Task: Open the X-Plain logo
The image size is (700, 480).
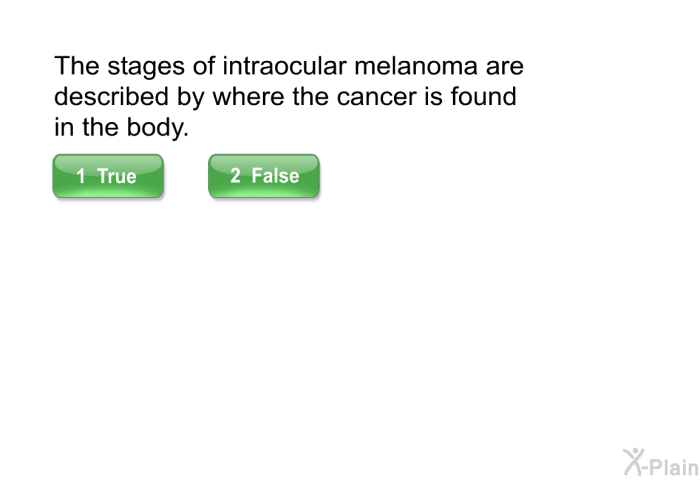Action: tap(661, 463)
